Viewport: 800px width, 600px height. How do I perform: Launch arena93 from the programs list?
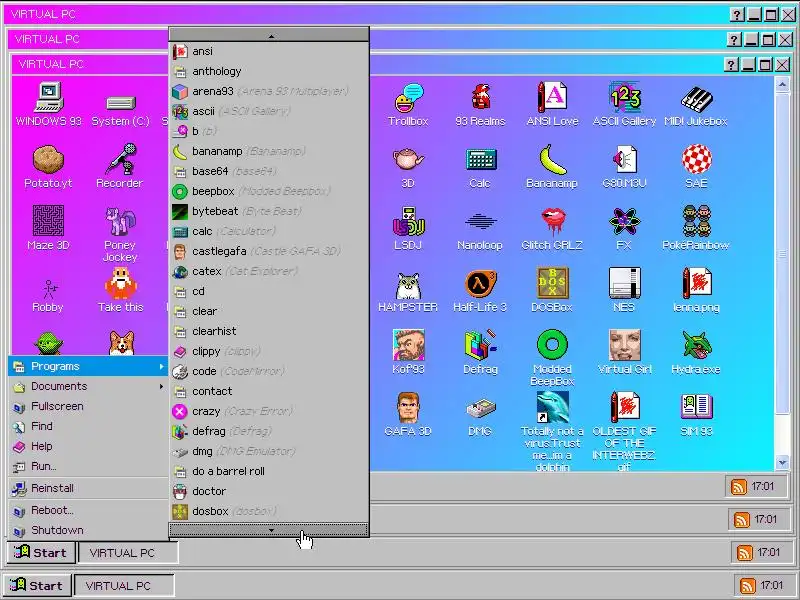coord(269,91)
